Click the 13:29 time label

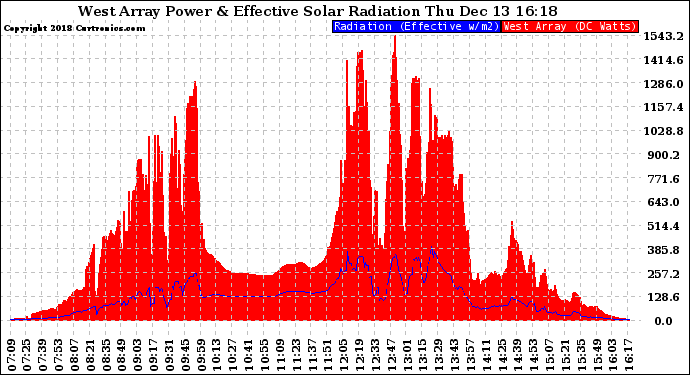point(437,355)
